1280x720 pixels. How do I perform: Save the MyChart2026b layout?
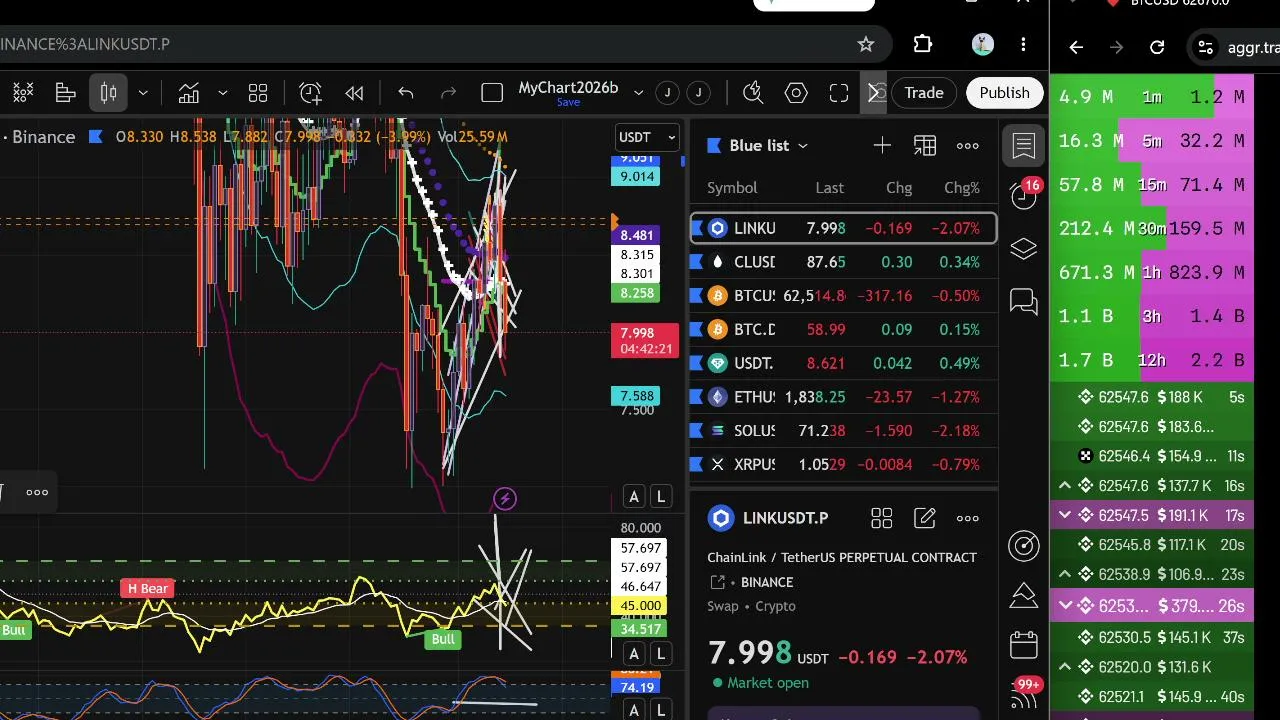(568, 103)
